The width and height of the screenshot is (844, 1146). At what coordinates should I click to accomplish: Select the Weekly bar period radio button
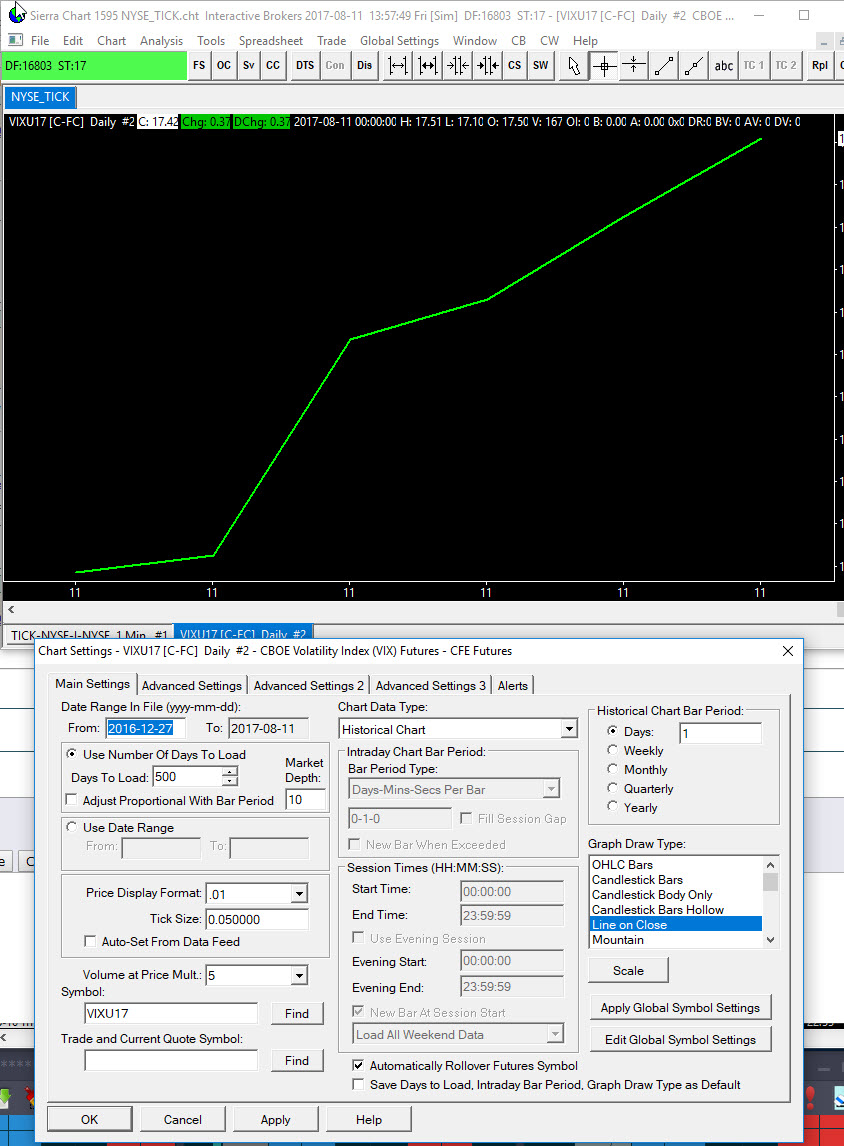tap(612, 749)
